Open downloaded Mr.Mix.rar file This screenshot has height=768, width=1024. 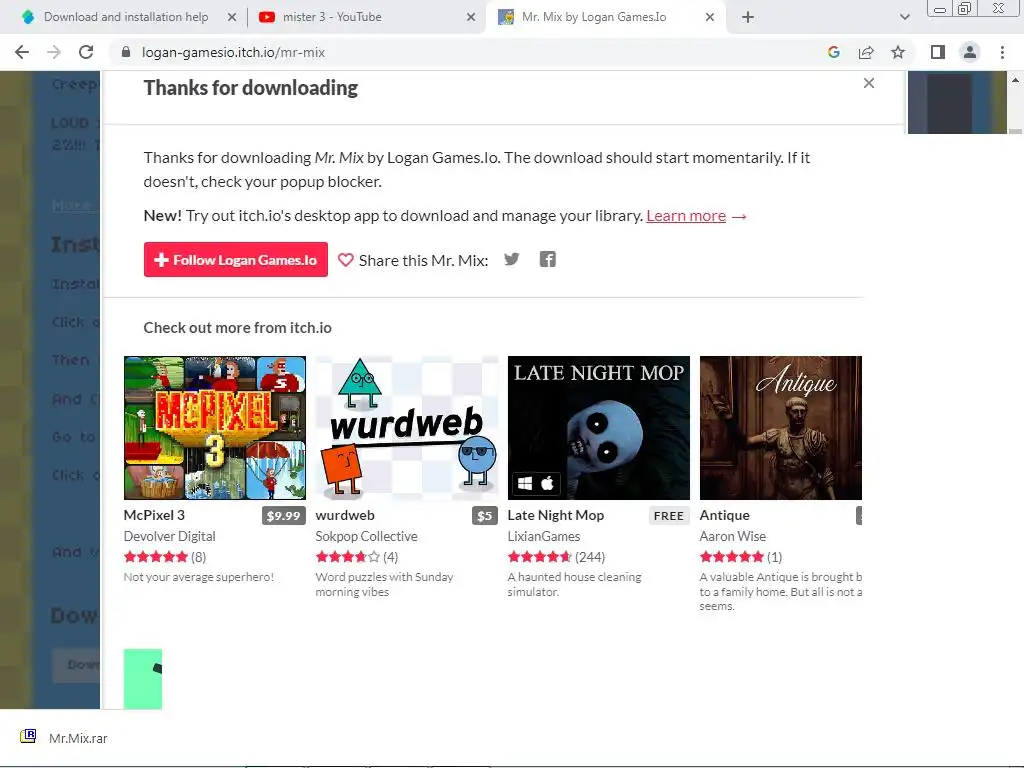[78, 738]
